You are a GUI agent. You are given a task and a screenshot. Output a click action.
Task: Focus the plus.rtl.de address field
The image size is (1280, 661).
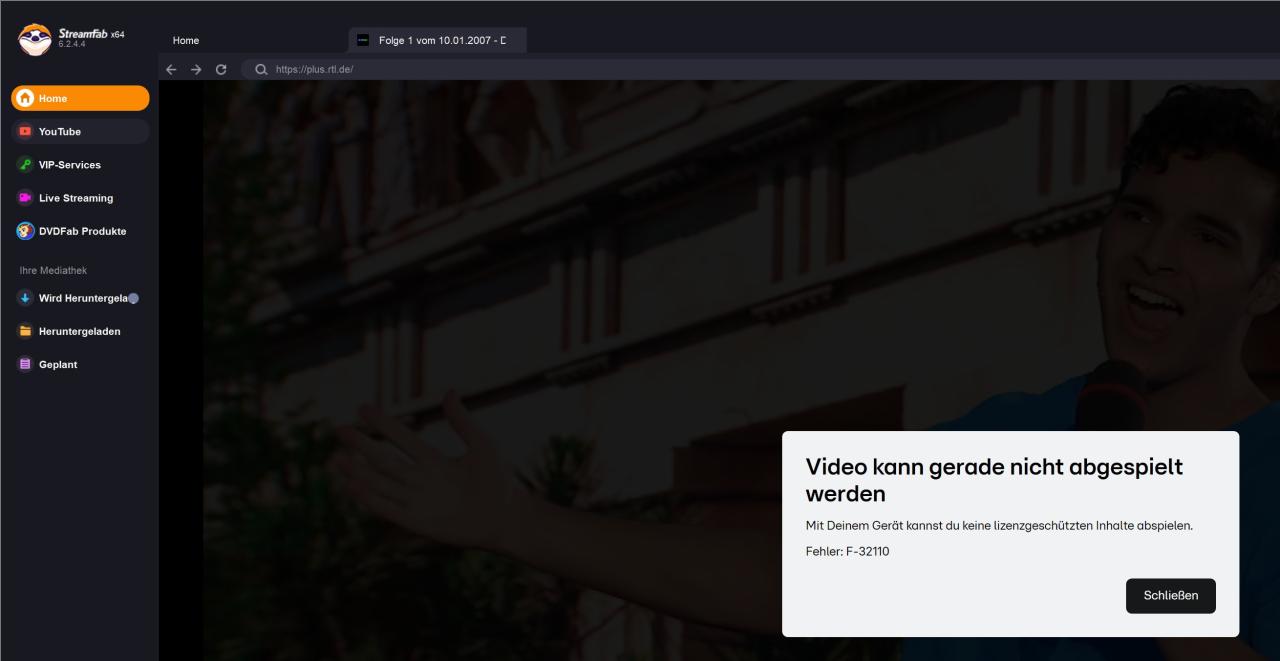760,69
